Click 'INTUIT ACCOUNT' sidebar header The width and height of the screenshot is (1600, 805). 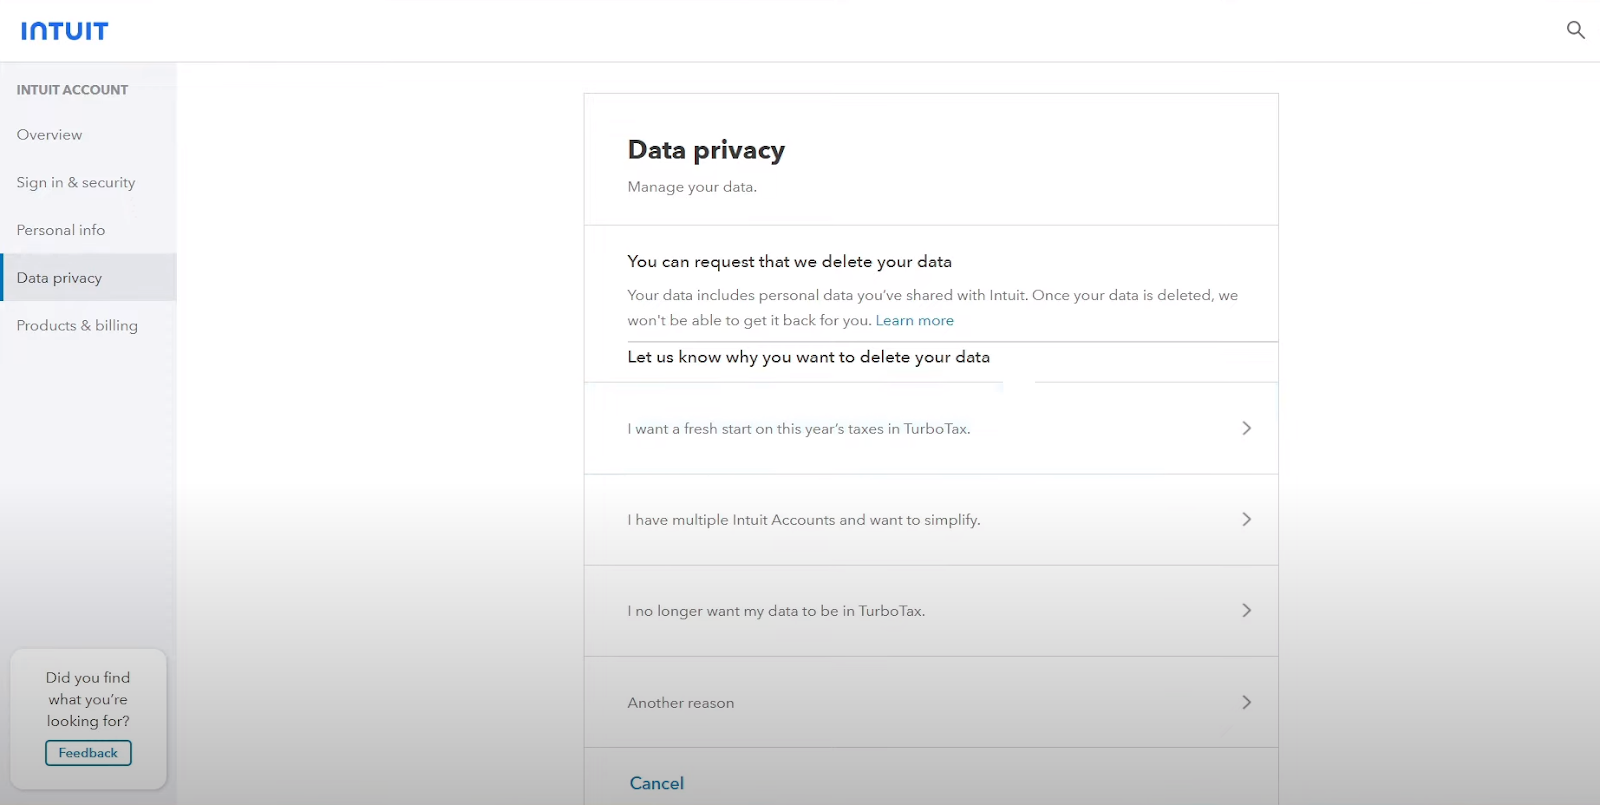tap(72, 90)
